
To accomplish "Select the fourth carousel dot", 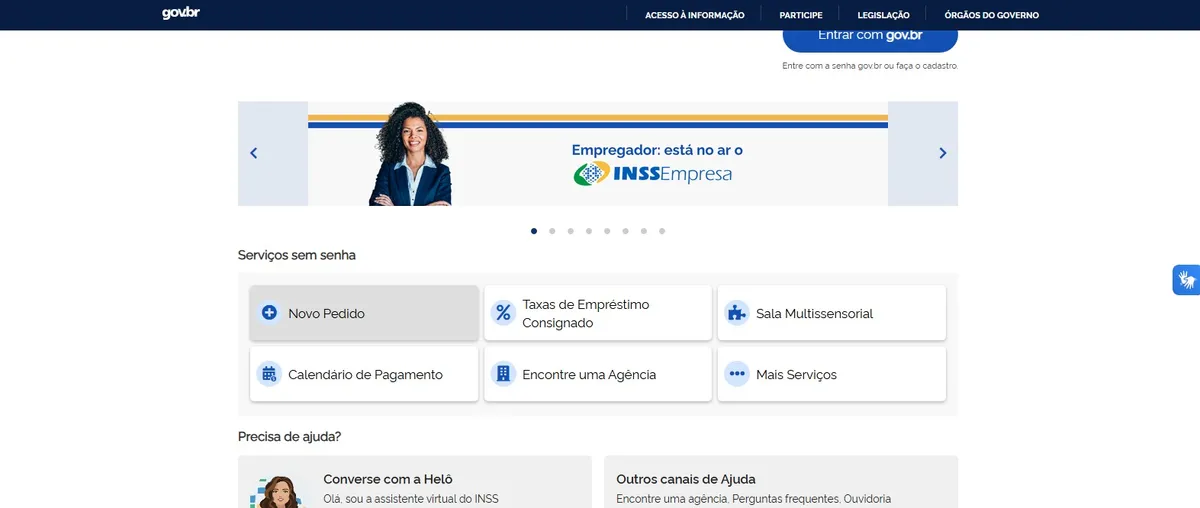I will [x=589, y=231].
